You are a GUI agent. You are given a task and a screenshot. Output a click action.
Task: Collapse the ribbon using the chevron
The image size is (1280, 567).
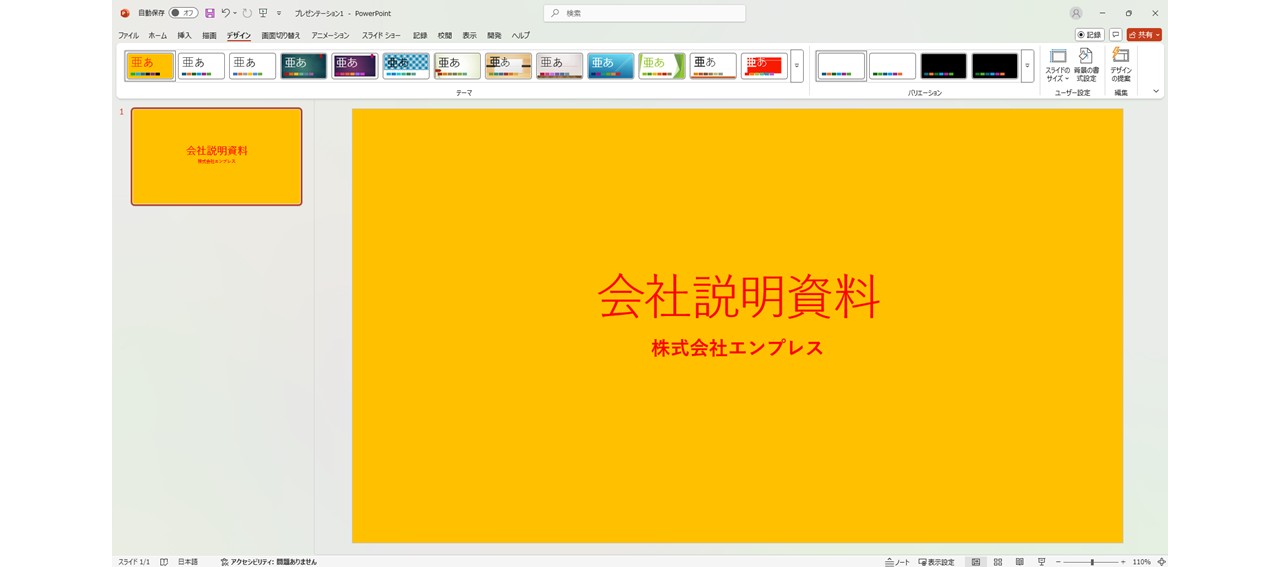1156,91
